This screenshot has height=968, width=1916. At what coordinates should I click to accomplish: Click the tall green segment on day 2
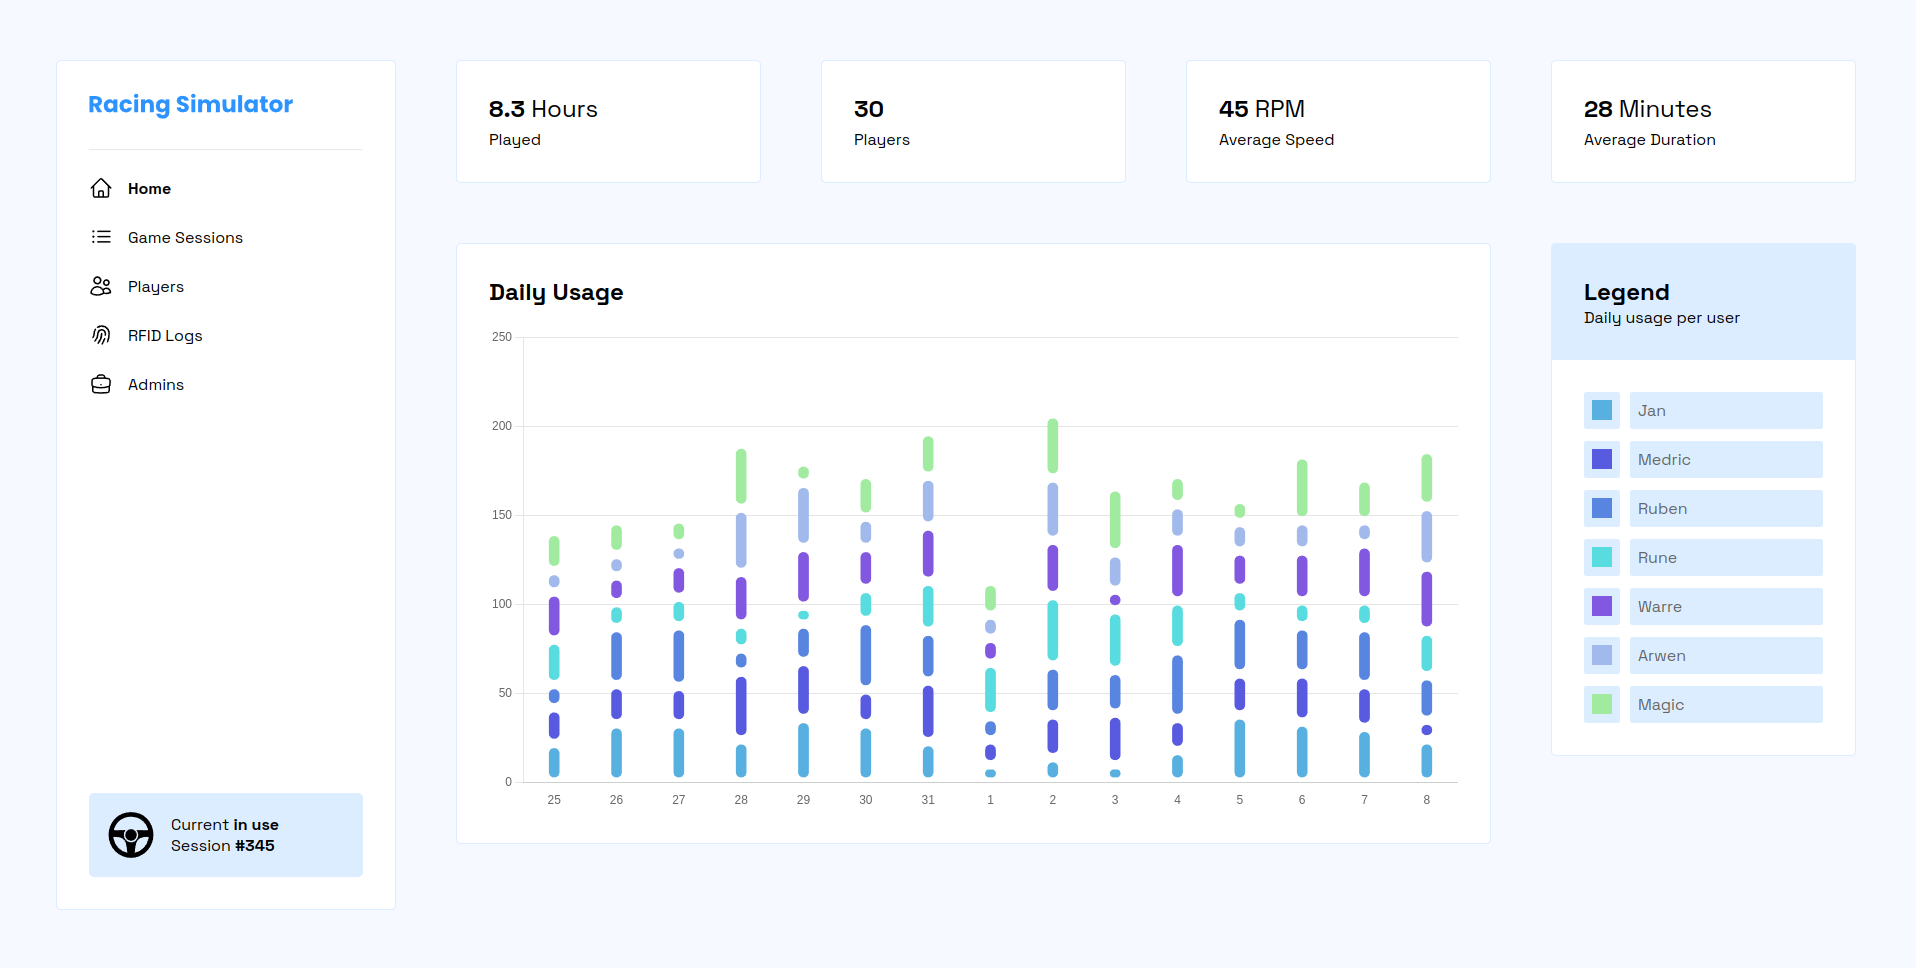tap(1053, 446)
